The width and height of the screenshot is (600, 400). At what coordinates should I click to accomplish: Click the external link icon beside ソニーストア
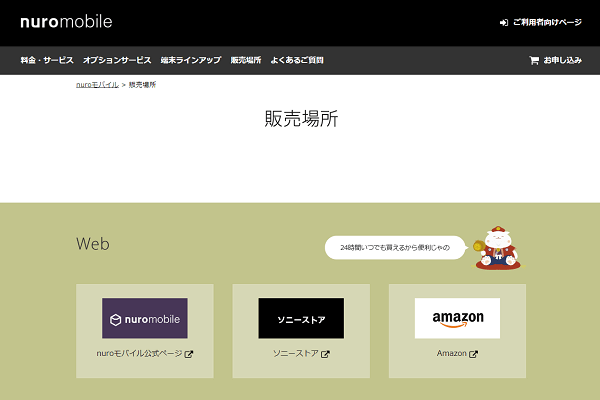[x=325, y=354]
